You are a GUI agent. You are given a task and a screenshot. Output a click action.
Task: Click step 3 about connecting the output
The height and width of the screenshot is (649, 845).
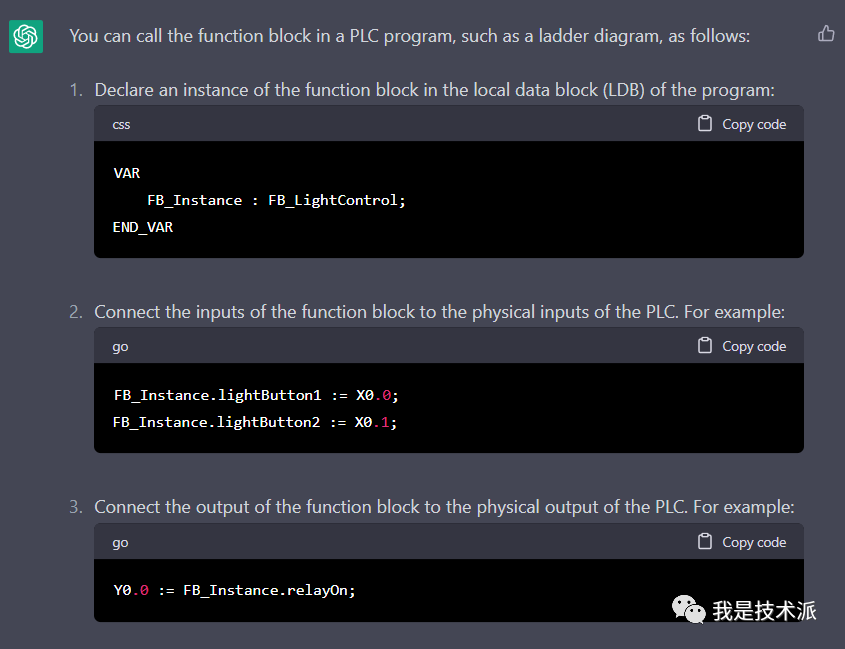444,507
